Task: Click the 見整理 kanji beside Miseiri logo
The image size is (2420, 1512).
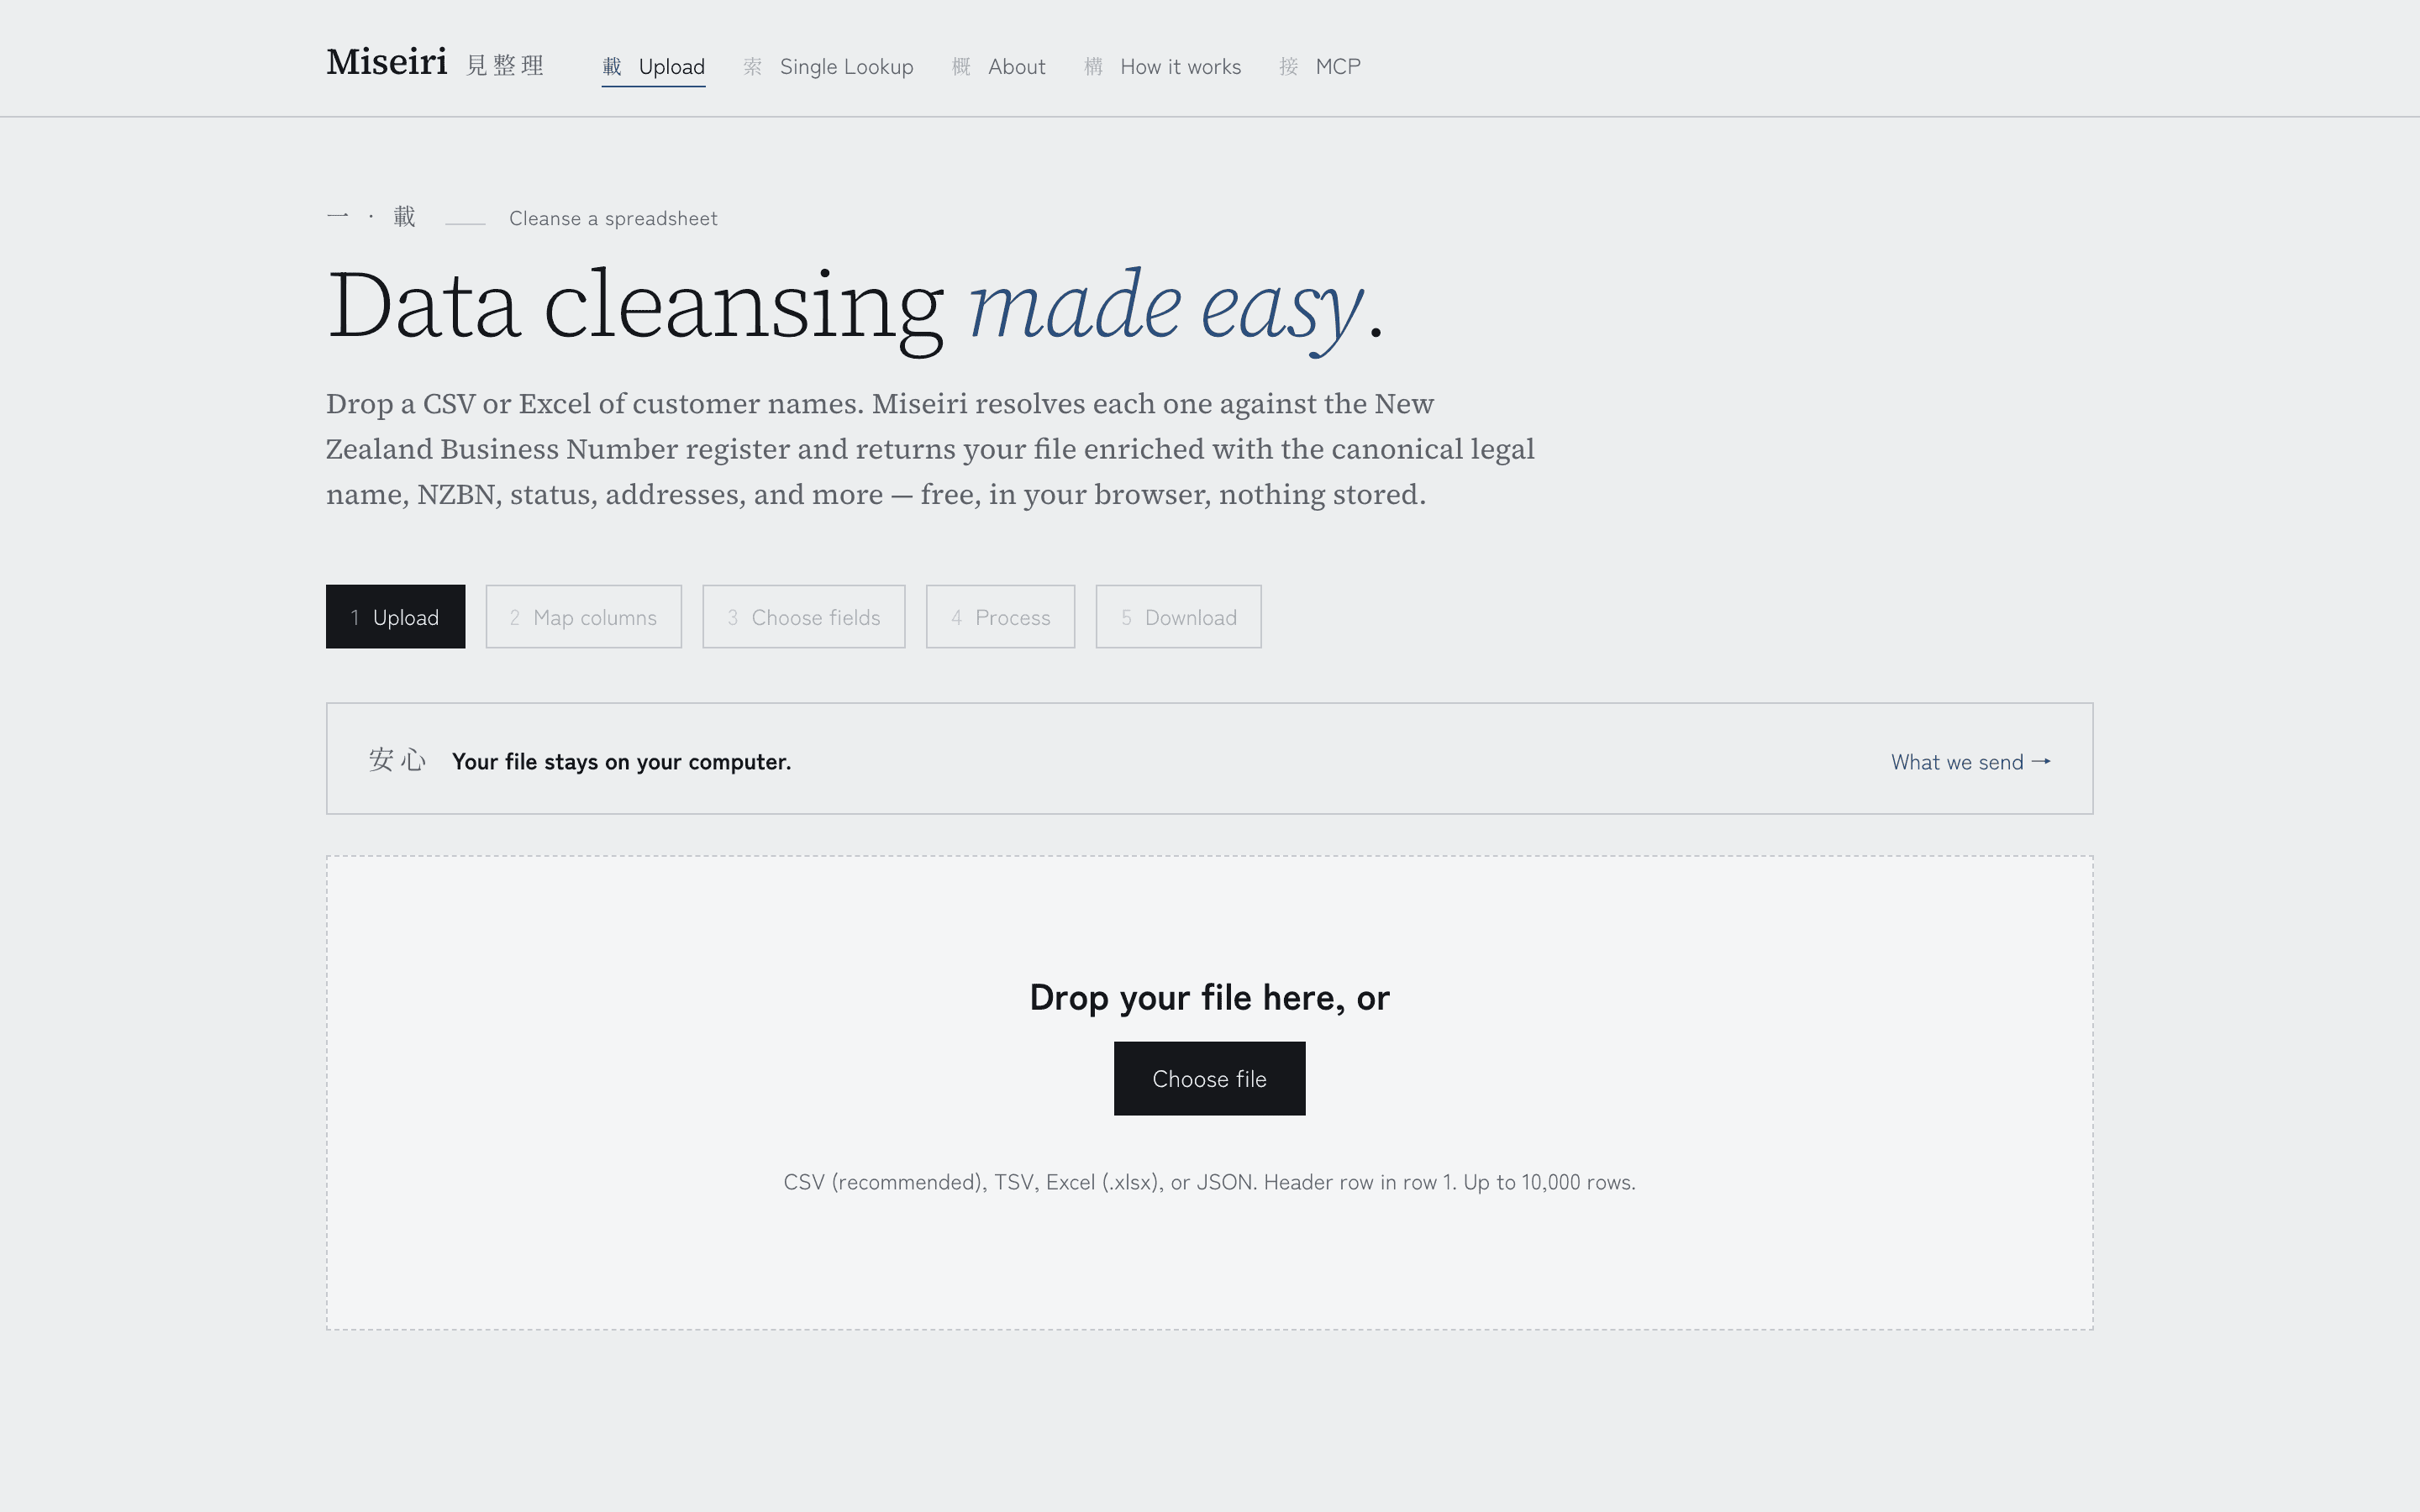Action: coord(505,66)
